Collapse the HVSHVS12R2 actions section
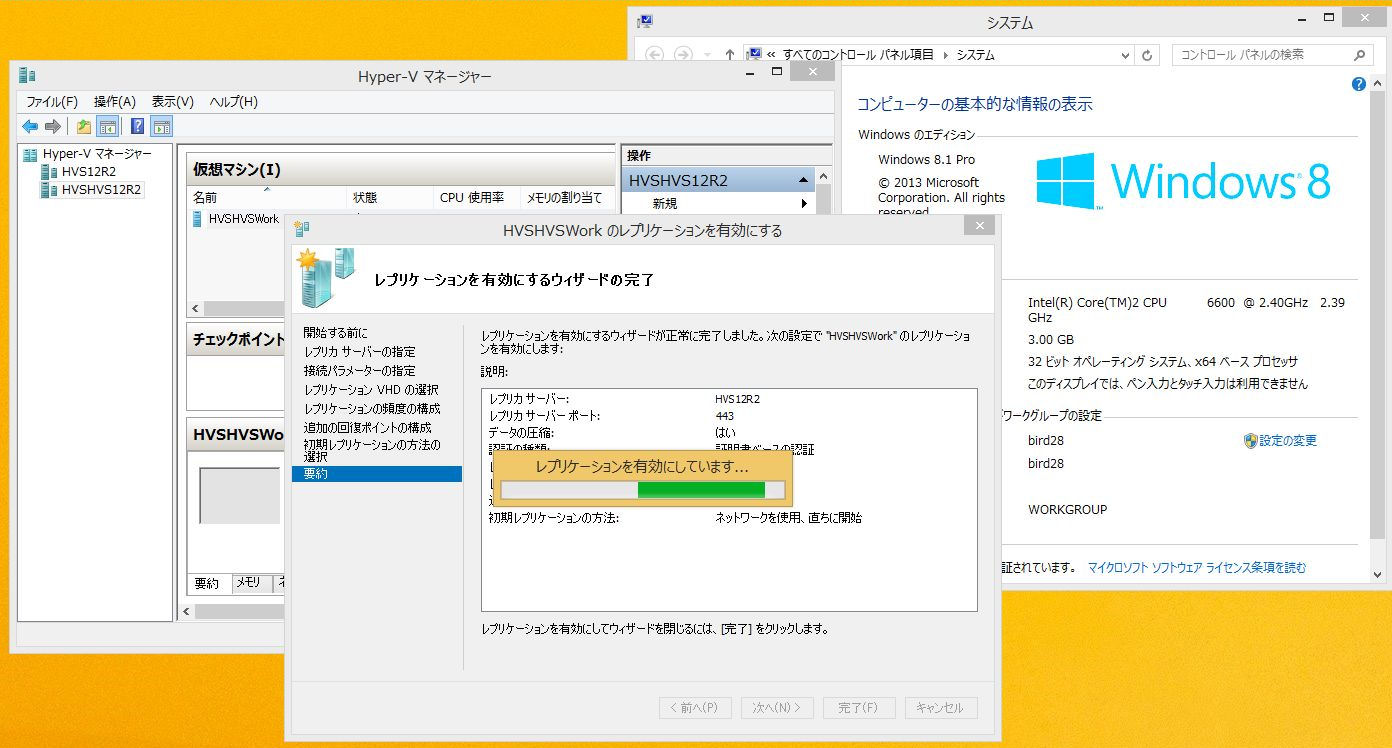Viewport: 1392px width, 748px height. pos(804,181)
